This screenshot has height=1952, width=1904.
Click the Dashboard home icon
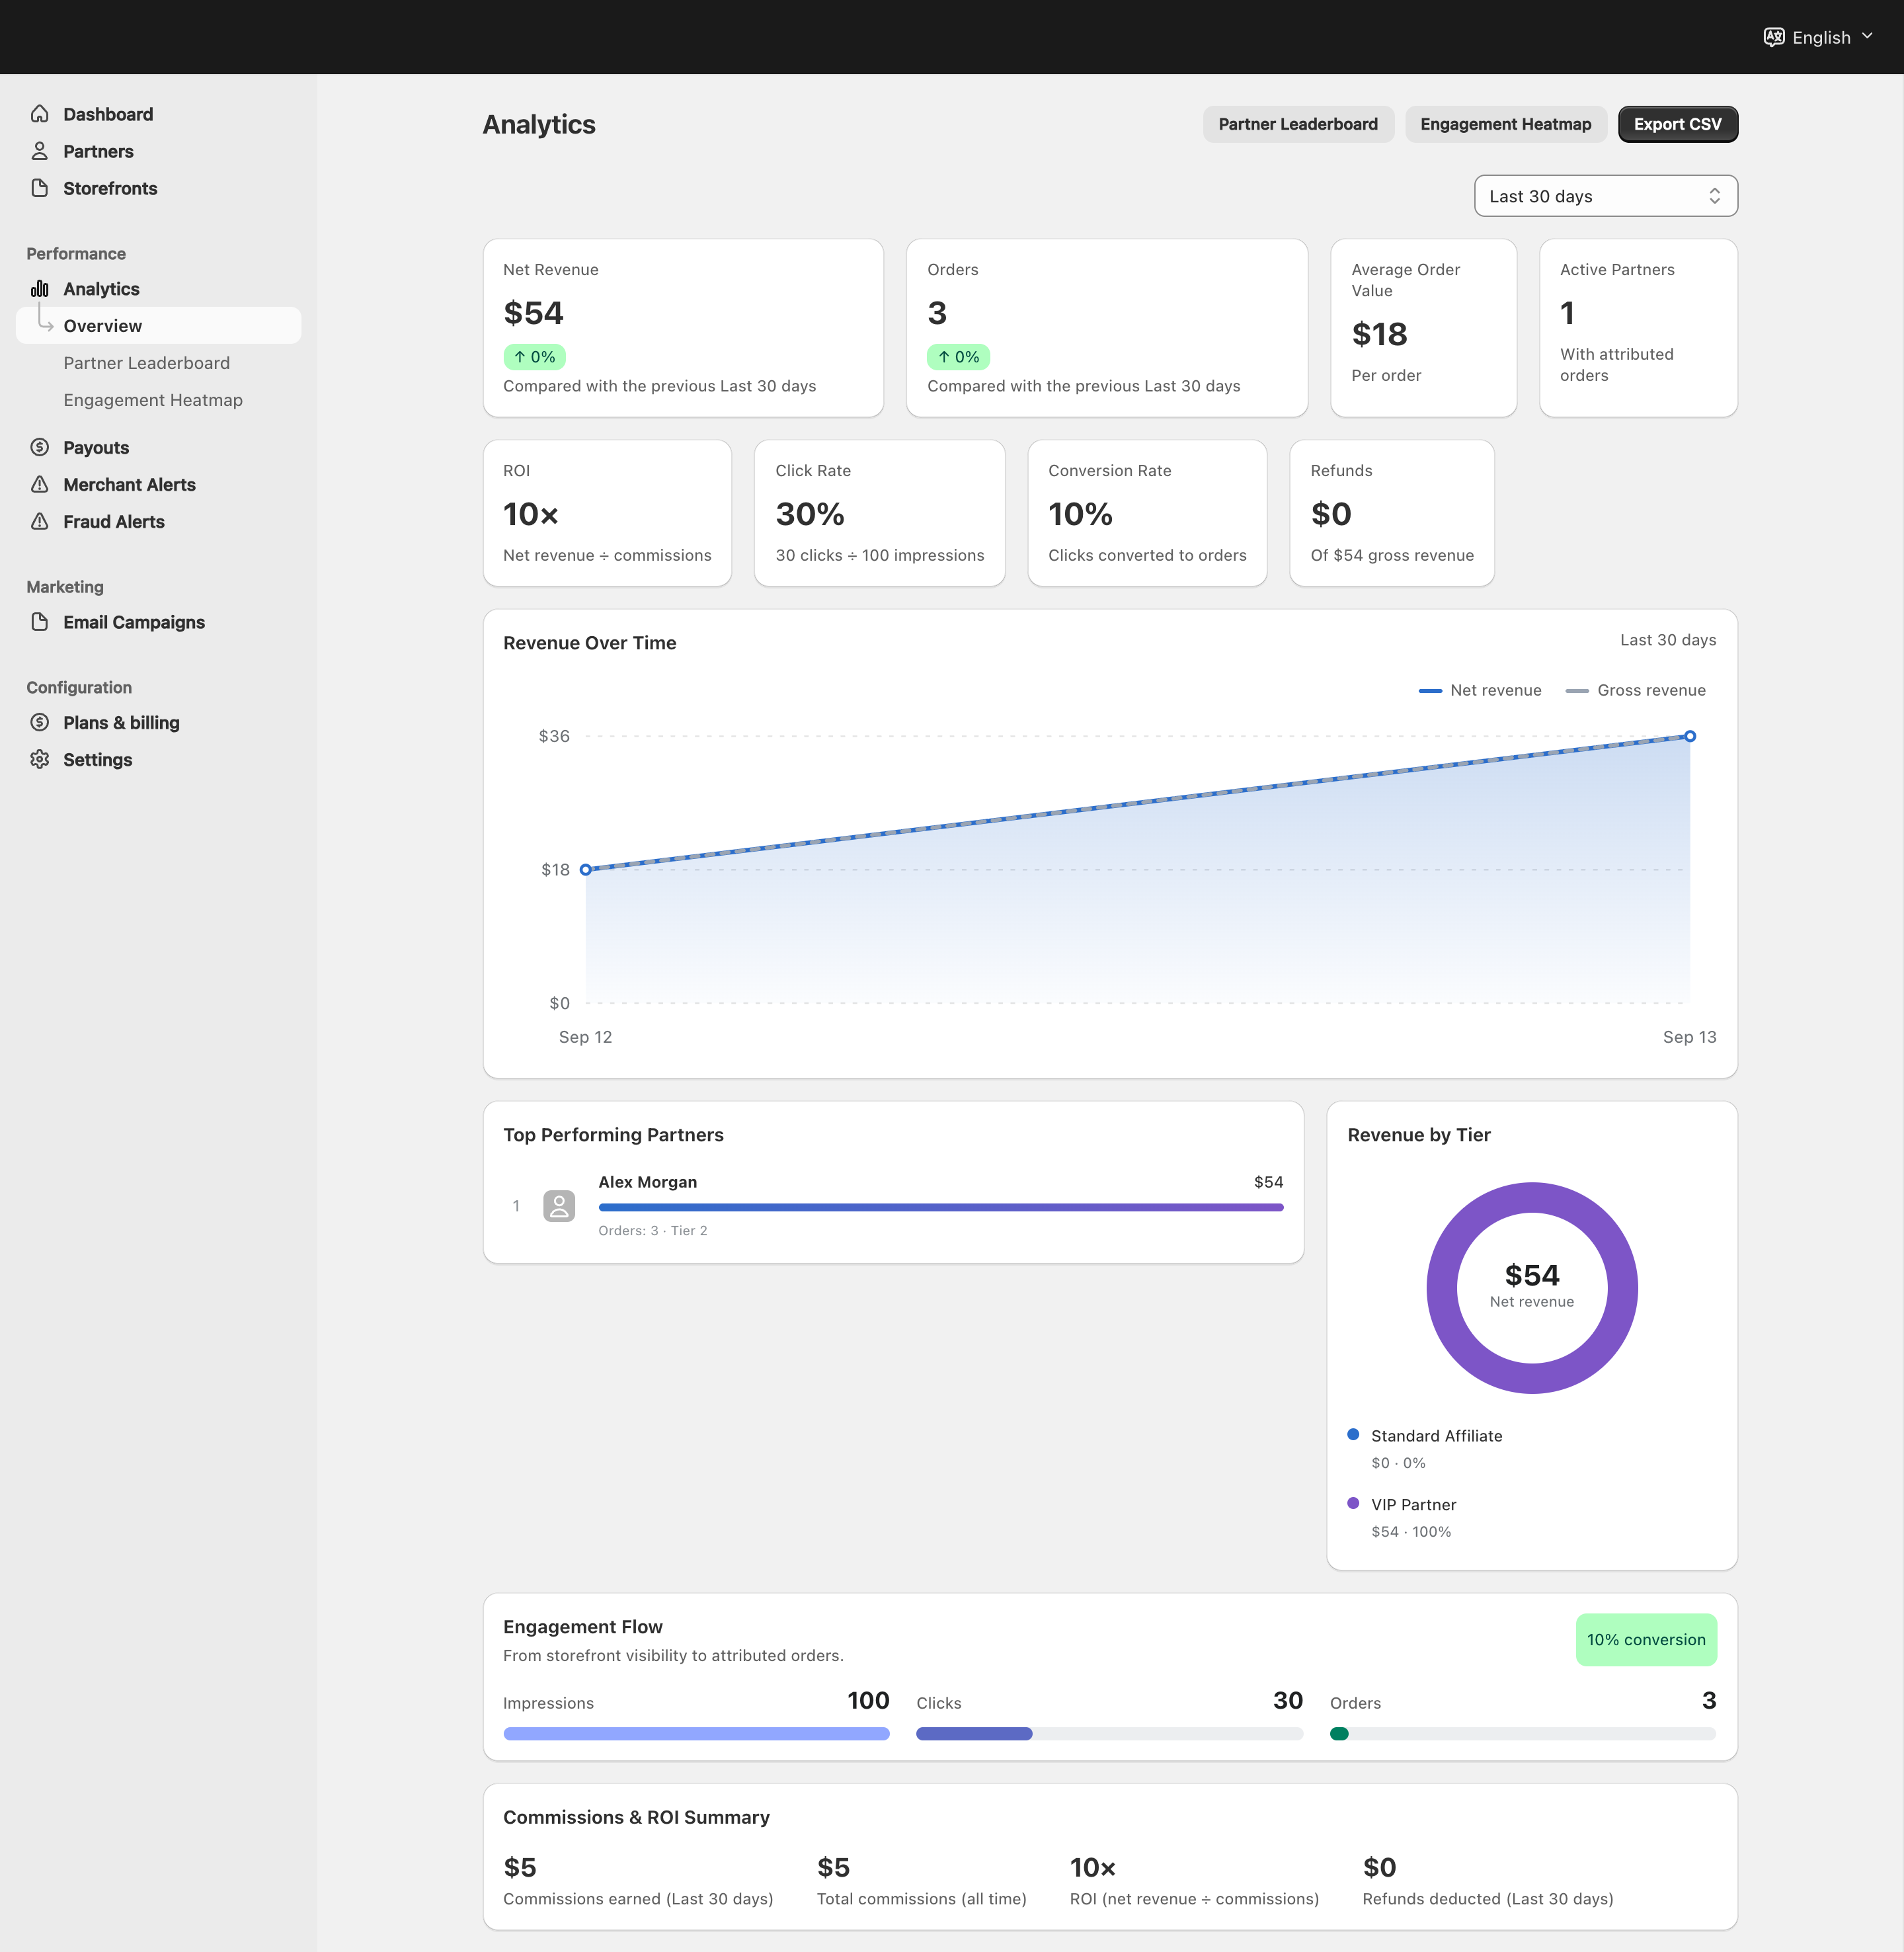pos(40,114)
